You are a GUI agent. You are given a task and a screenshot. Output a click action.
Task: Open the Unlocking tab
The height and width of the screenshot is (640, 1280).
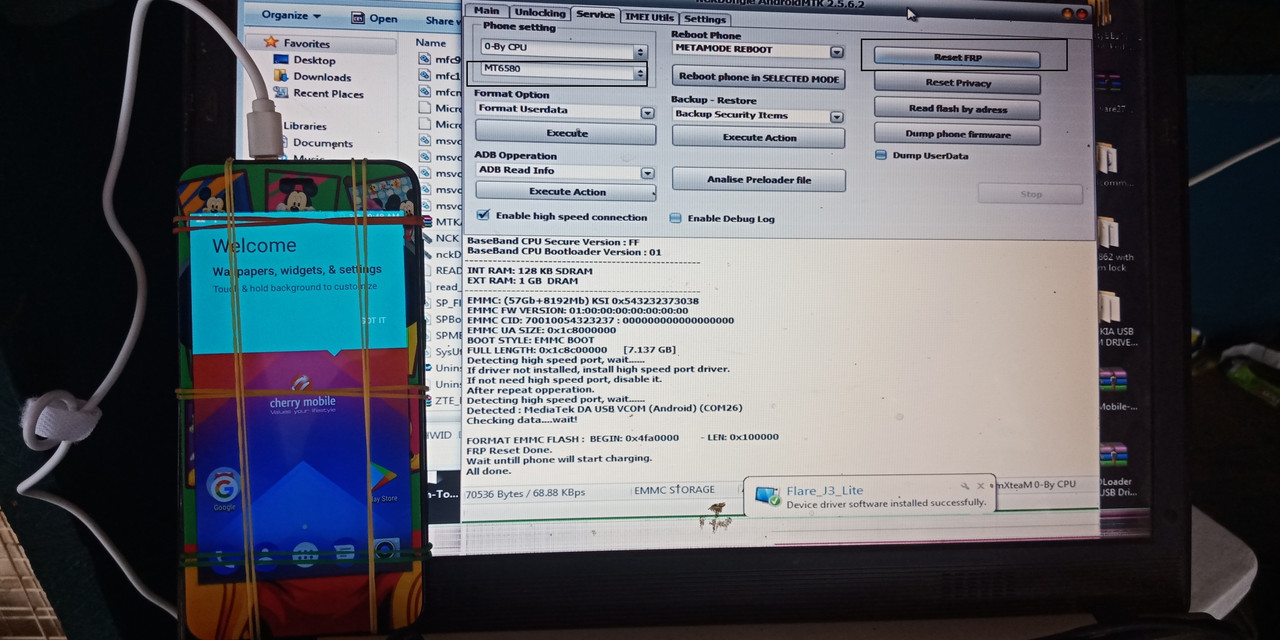click(539, 13)
